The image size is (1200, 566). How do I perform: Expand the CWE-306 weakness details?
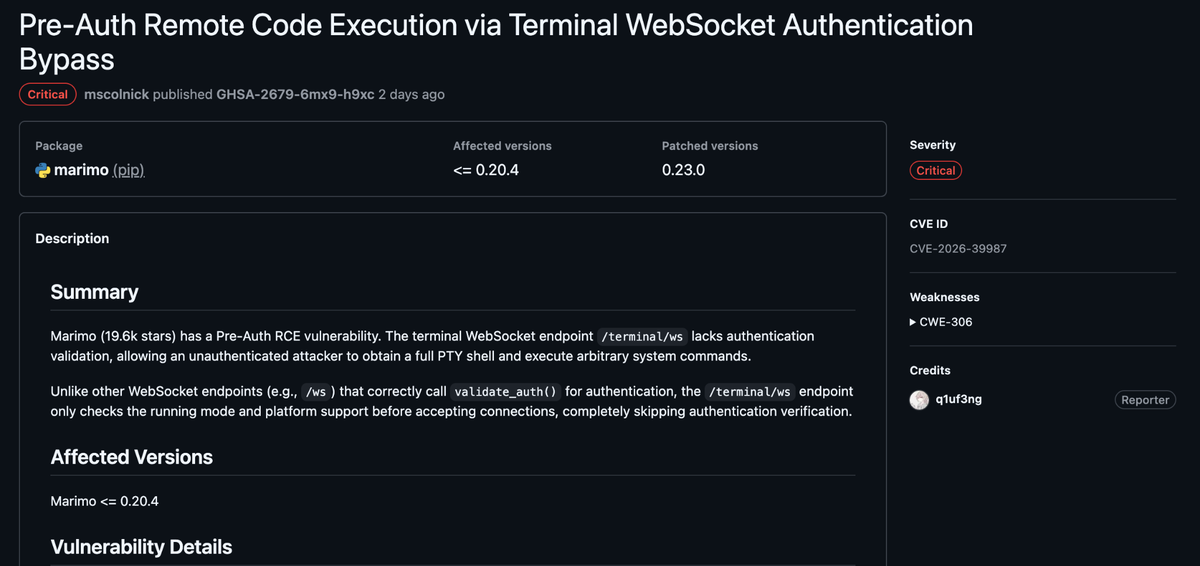tap(940, 322)
